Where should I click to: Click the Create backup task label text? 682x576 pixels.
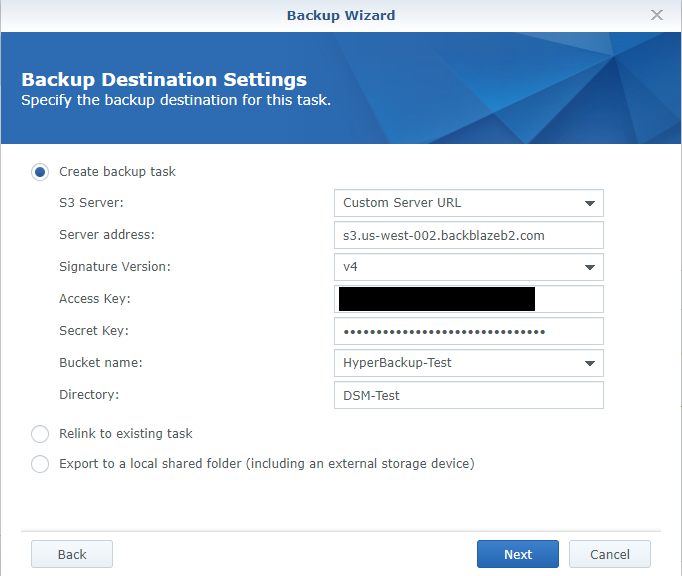click(x=117, y=172)
